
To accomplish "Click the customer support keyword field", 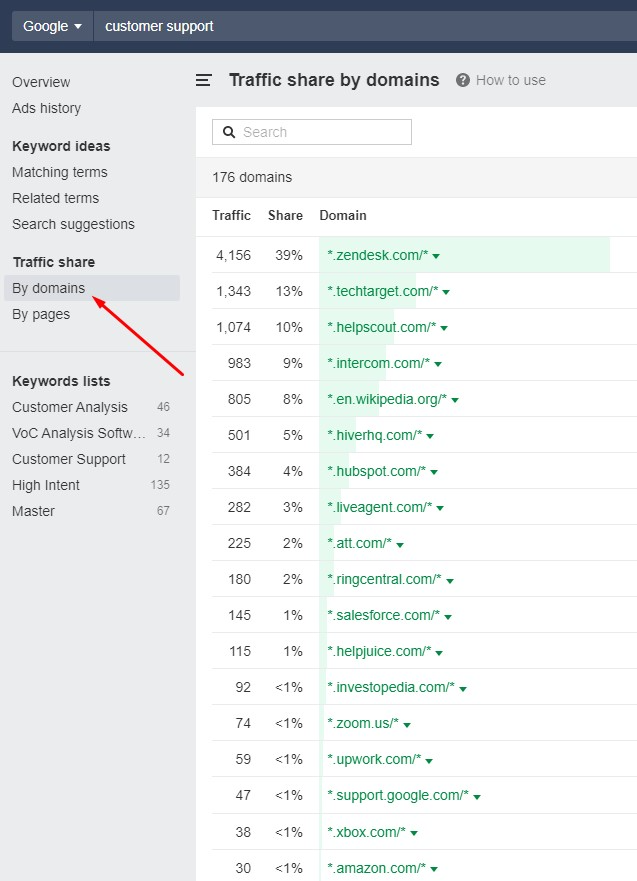I will click(x=300, y=26).
